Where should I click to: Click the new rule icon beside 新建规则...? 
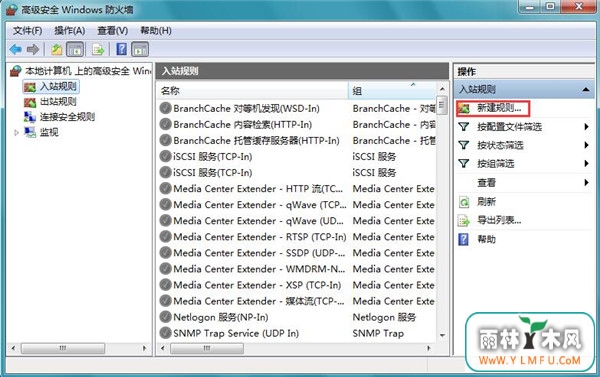tap(464, 109)
